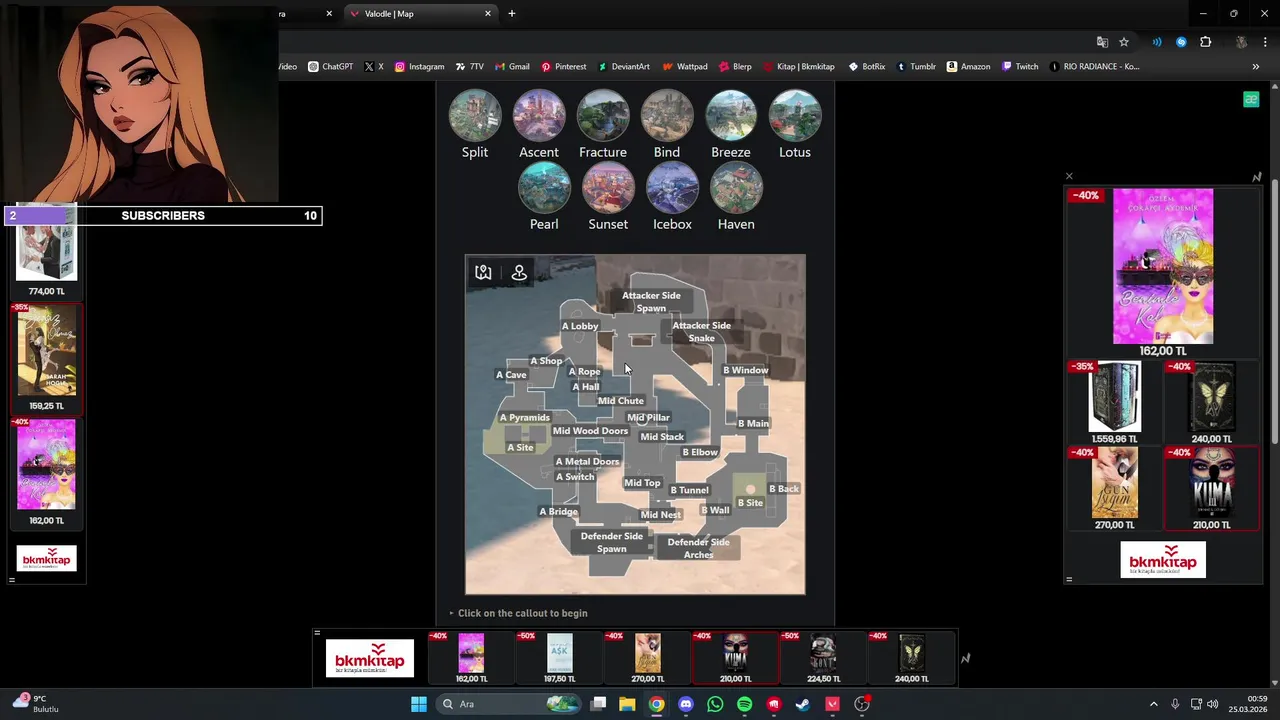Click the teal icon near the page's right edge
Image resolution: width=1280 pixels, height=720 pixels.
pos(1250,99)
